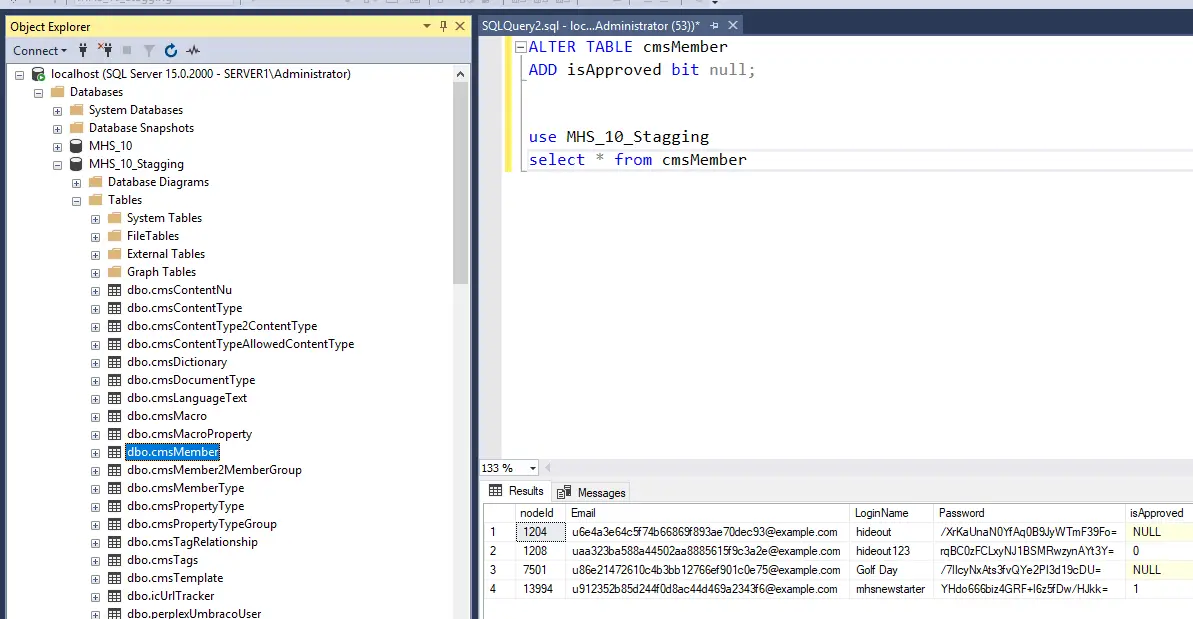The image size is (1193, 619).
Task: Click the table icon beside dbo.cmsMember
Action: 114,451
